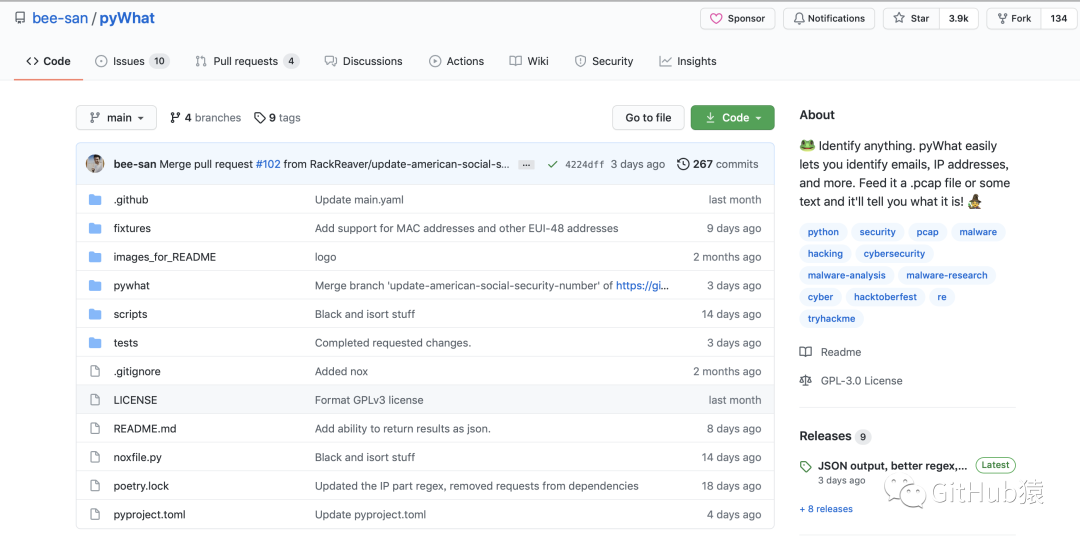The image size is (1080, 540).
Task: Click the release tag icon under Releases
Action: coord(805,466)
